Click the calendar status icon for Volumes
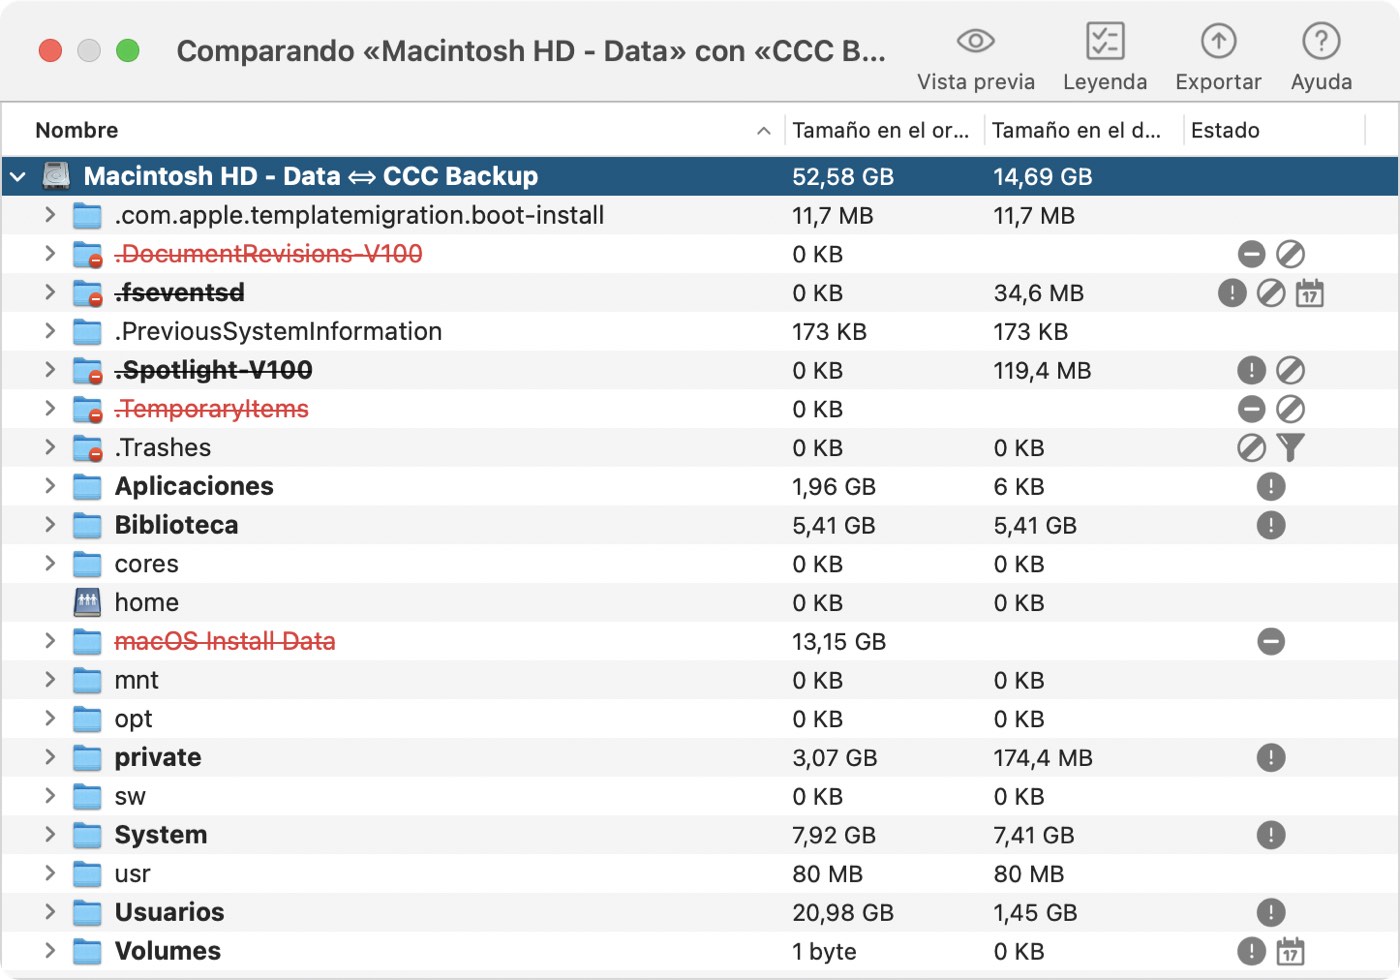Viewport: 1400px width, 980px height. (x=1290, y=951)
